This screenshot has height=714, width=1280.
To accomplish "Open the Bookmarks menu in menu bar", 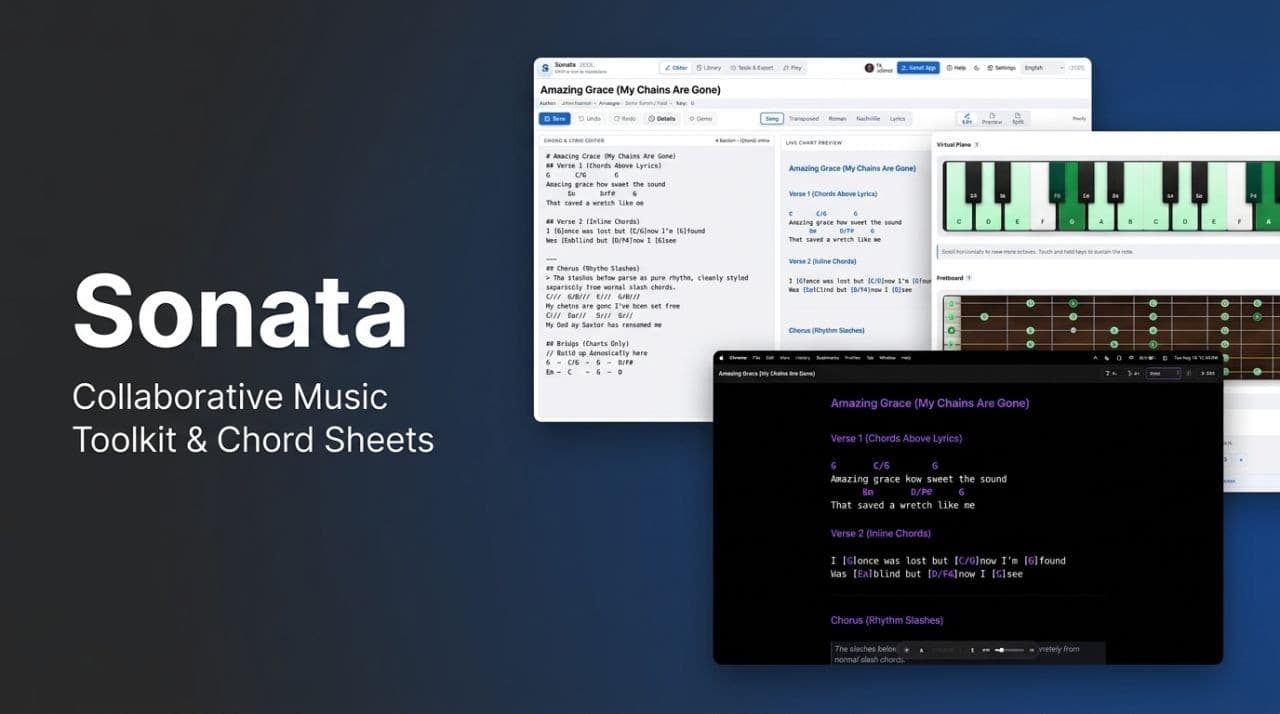I will coord(828,357).
